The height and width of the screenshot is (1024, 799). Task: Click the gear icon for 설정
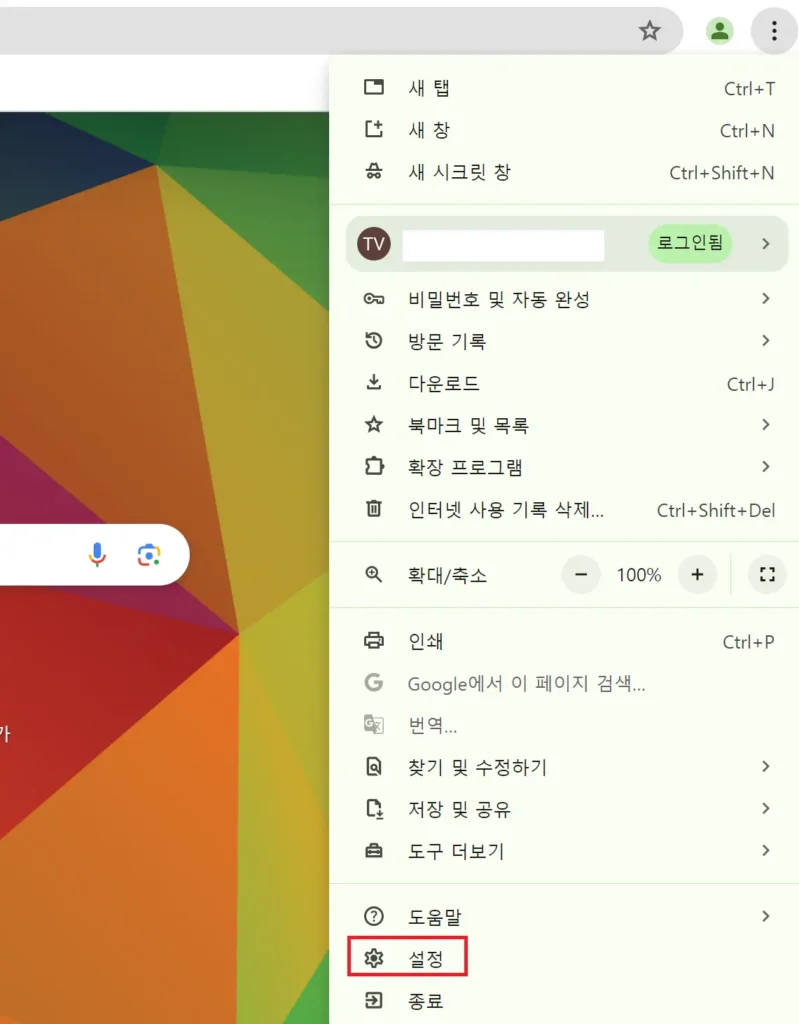click(x=374, y=958)
